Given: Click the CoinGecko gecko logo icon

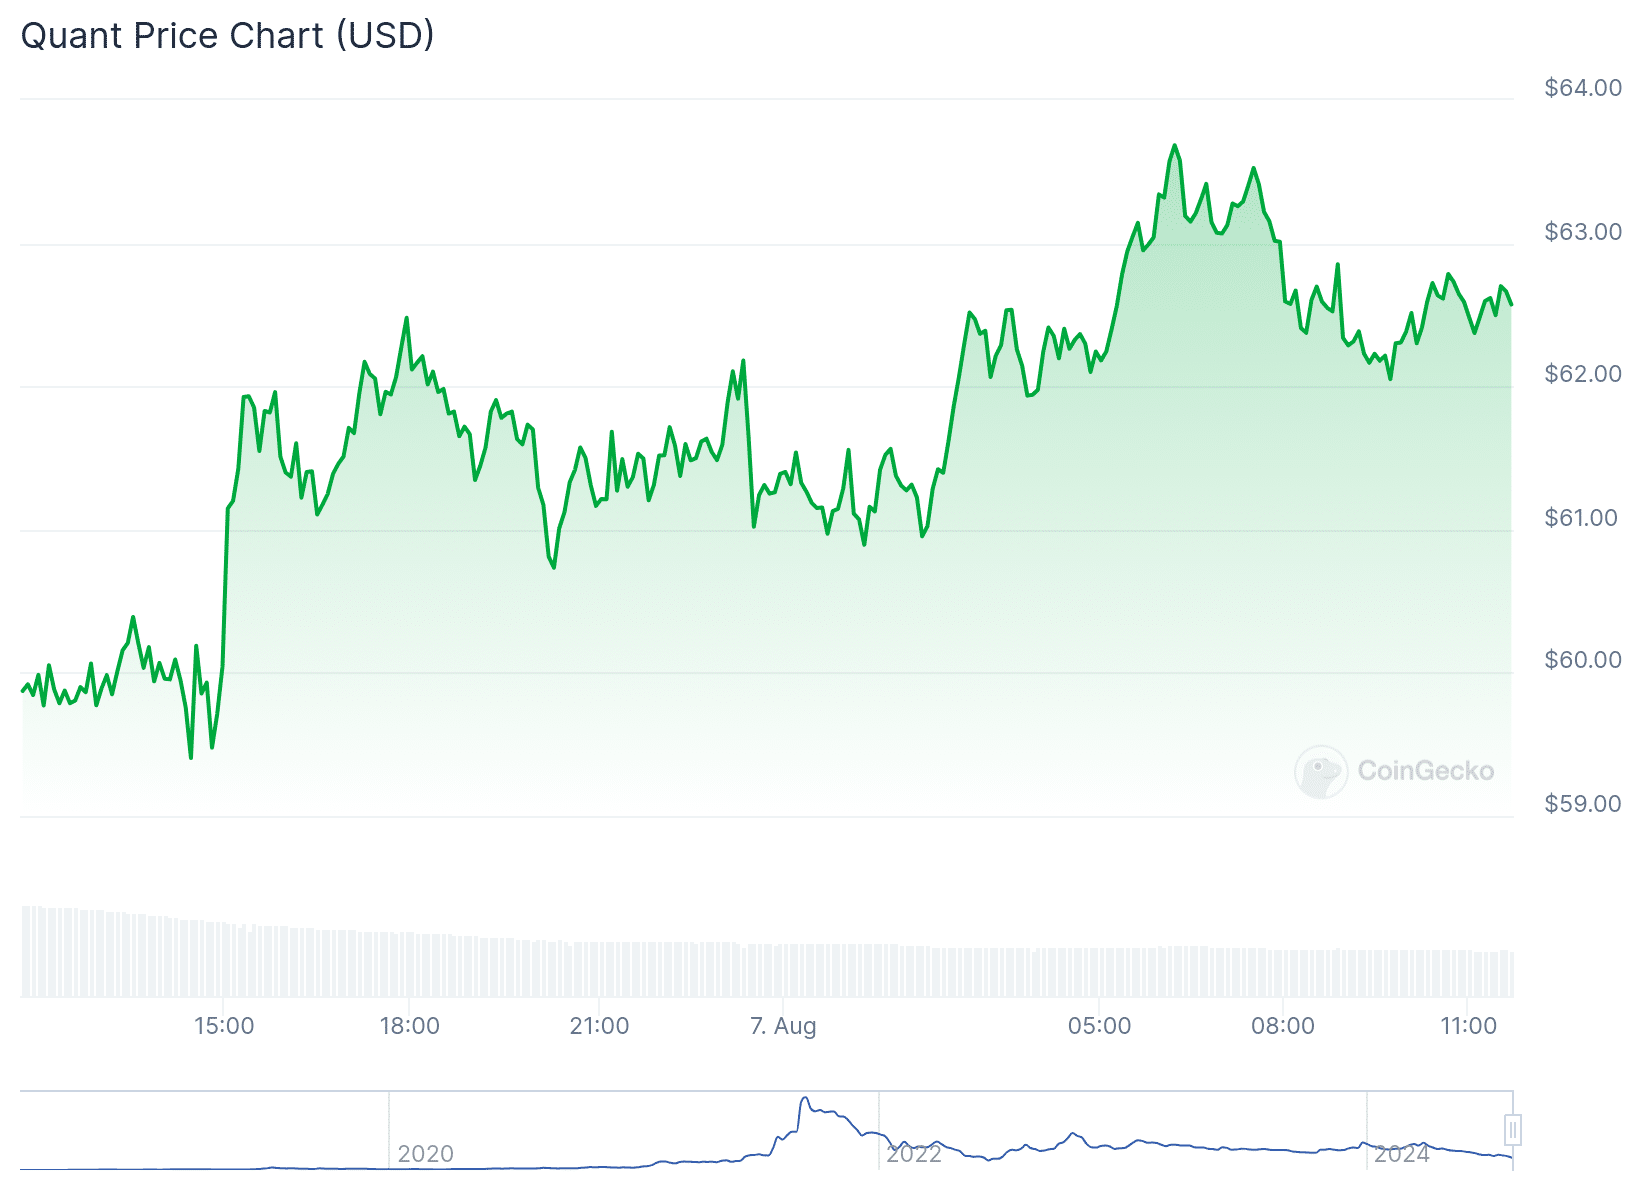Looking at the screenshot, I should [x=1320, y=771].
